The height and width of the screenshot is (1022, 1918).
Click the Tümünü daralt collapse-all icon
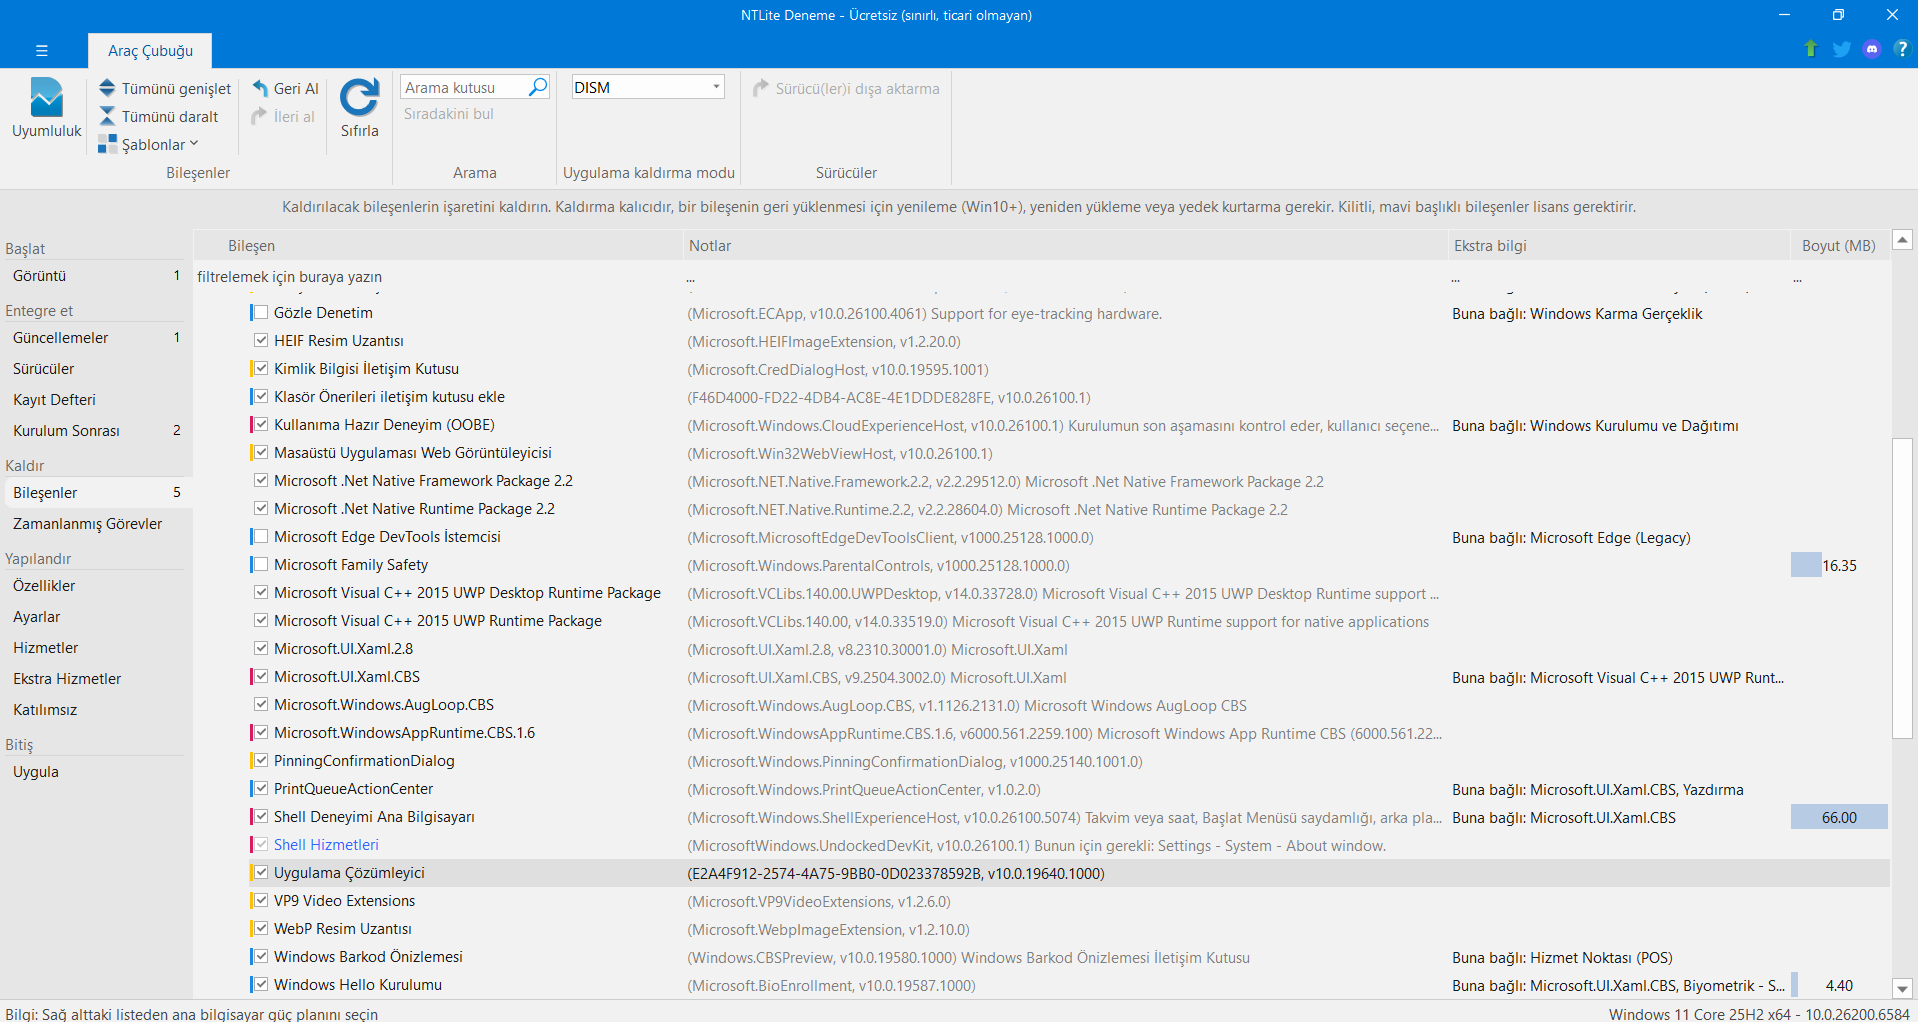tap(107, 116)
